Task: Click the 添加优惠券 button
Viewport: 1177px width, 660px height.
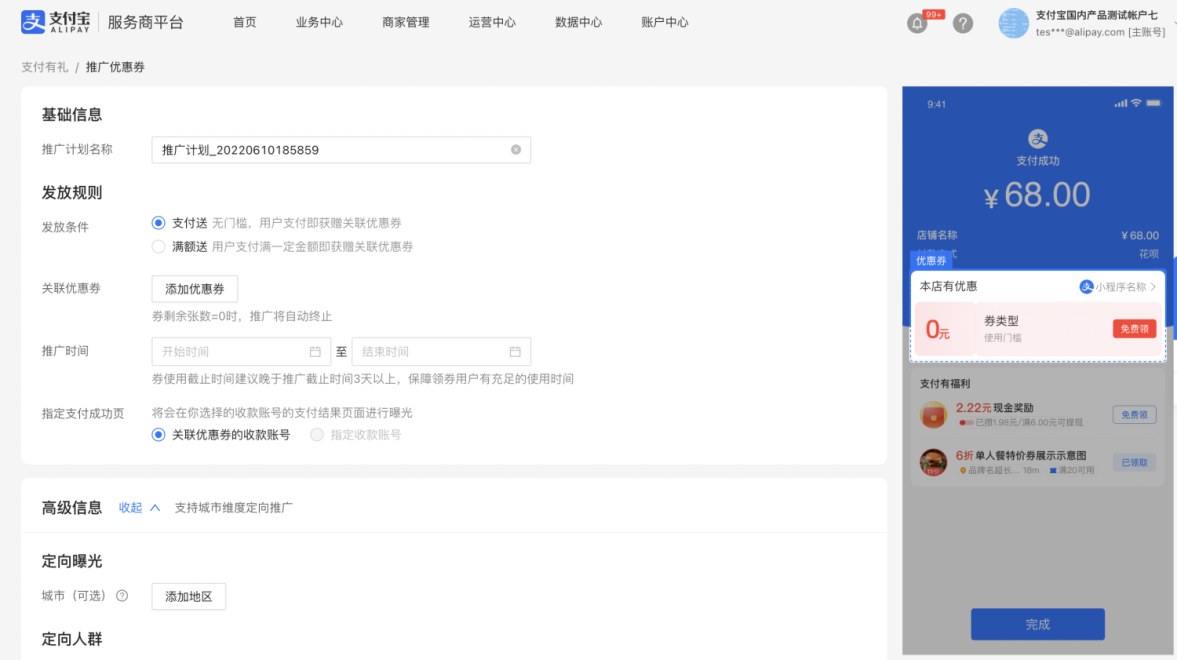Action: coord(194,289)
